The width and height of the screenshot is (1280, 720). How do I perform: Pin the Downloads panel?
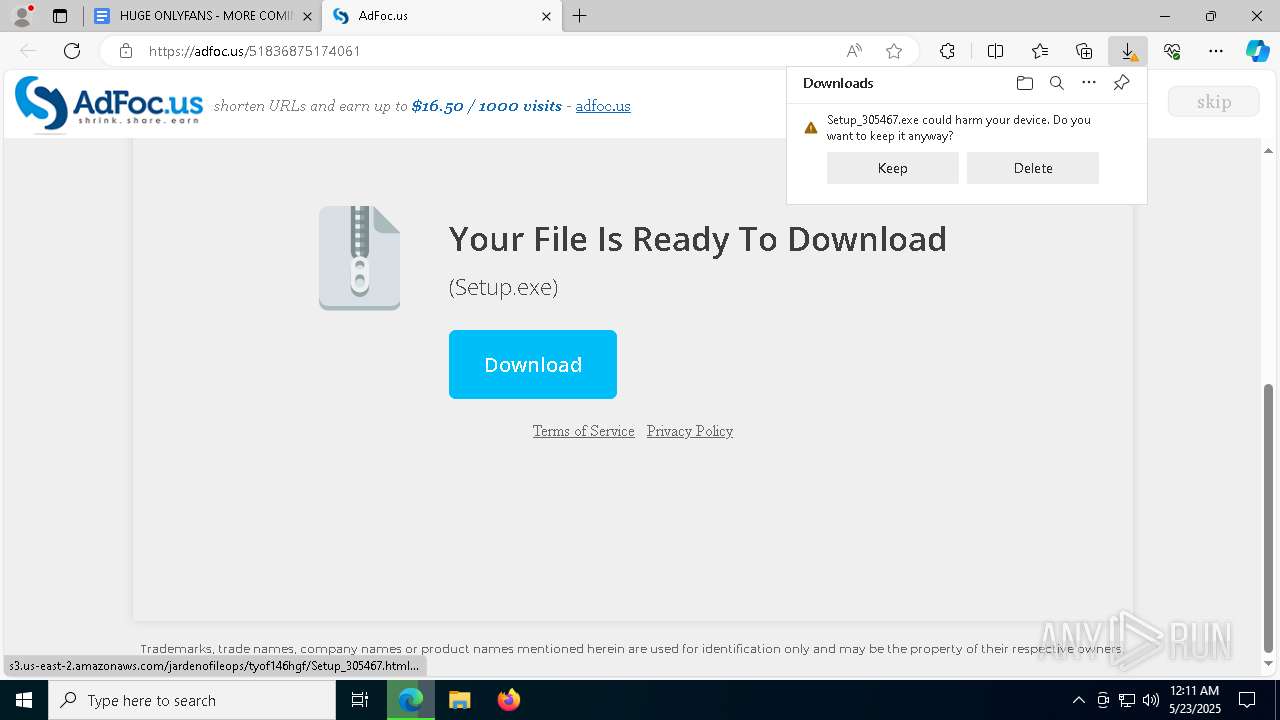[x=1121, y=83]
